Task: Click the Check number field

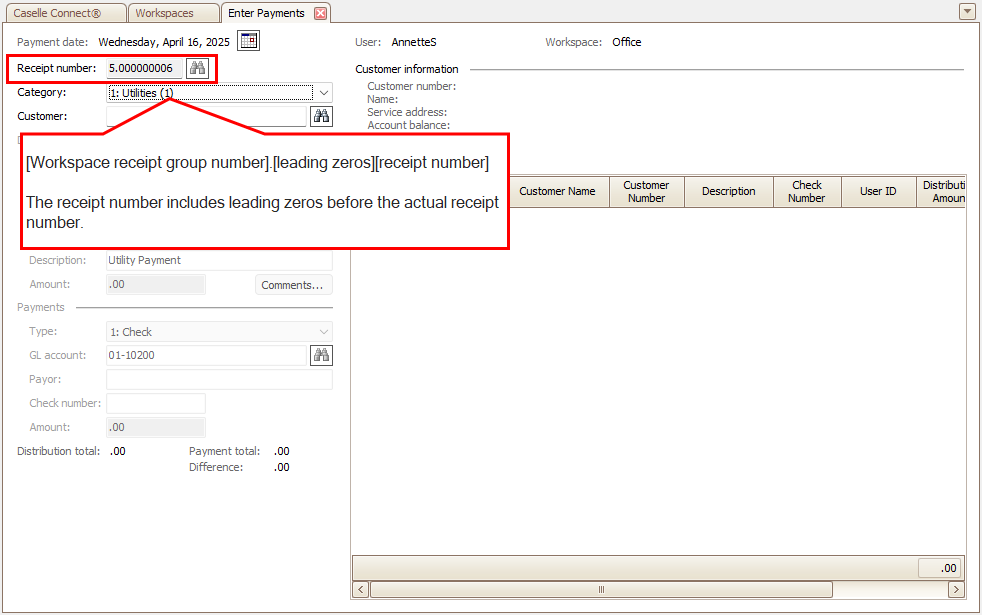Action: click(x=156, y=404)
